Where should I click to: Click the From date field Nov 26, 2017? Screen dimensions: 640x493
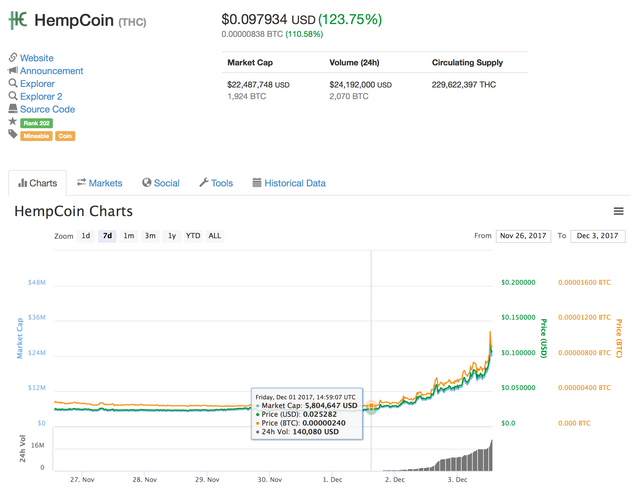[x=523, y=236]
